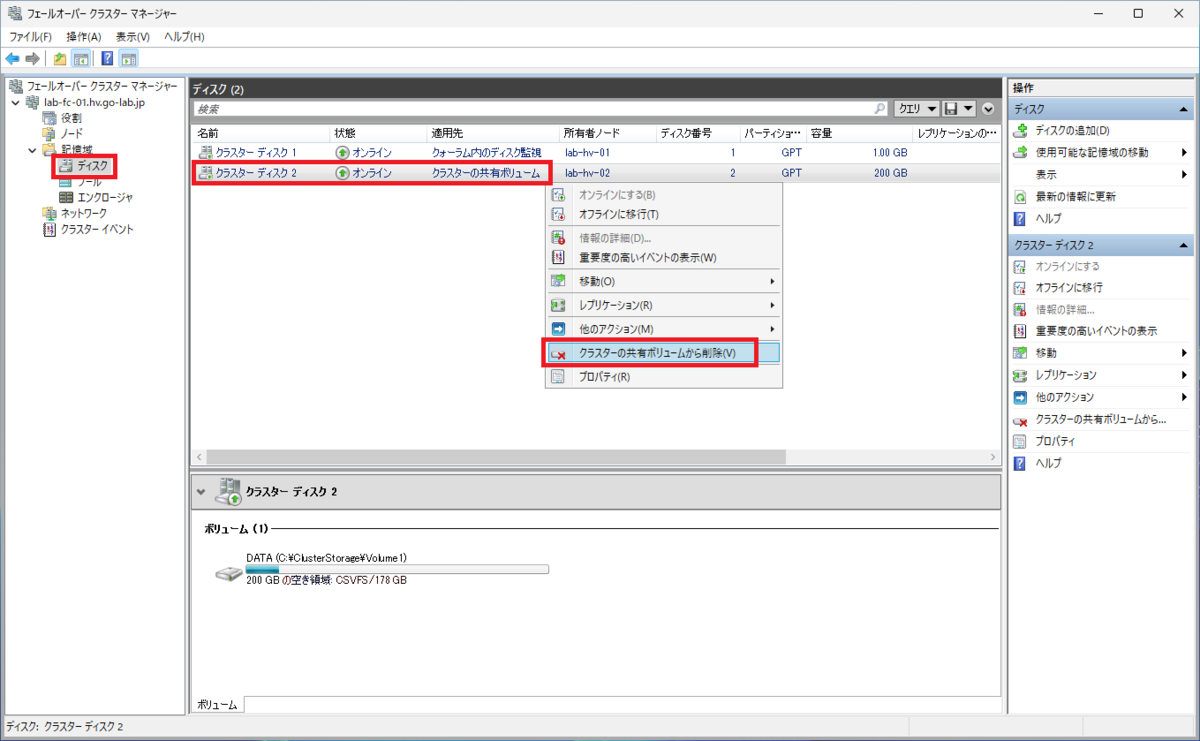This screenshot has height=741, width=1200.
Task: Click the Back arrow toolbar icon
Action: 13,58
